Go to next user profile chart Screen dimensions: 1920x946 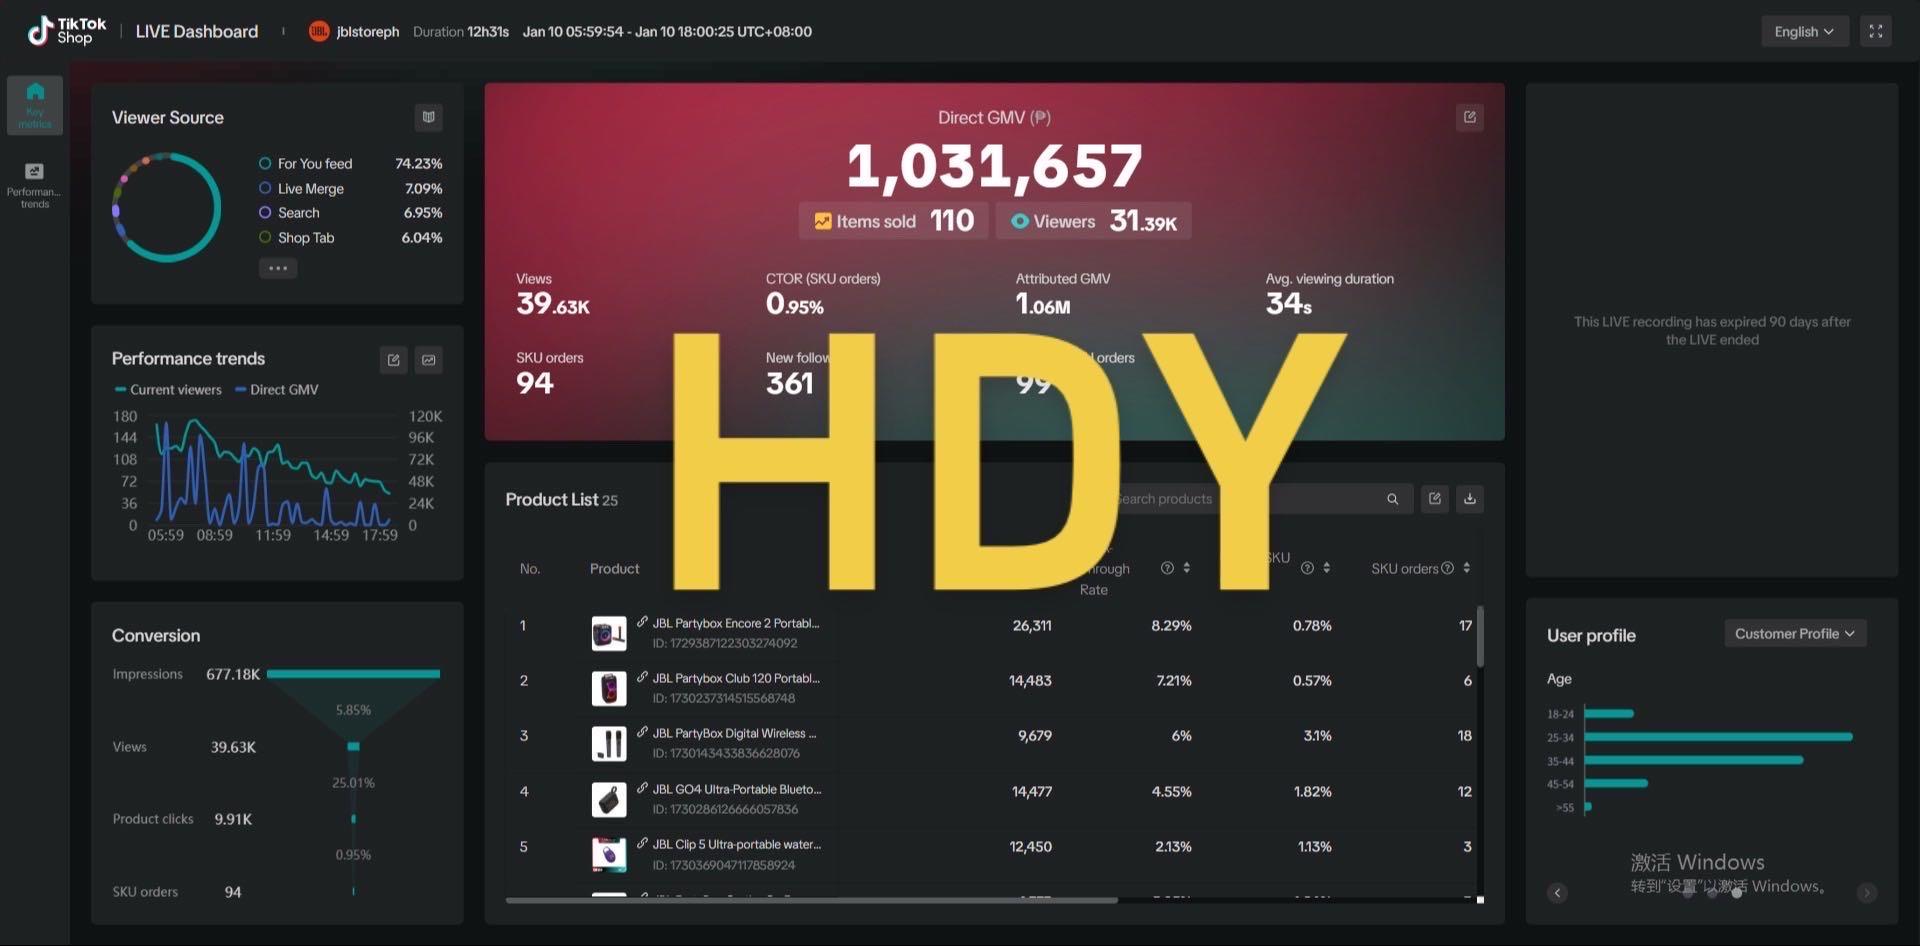[1866, 893]
